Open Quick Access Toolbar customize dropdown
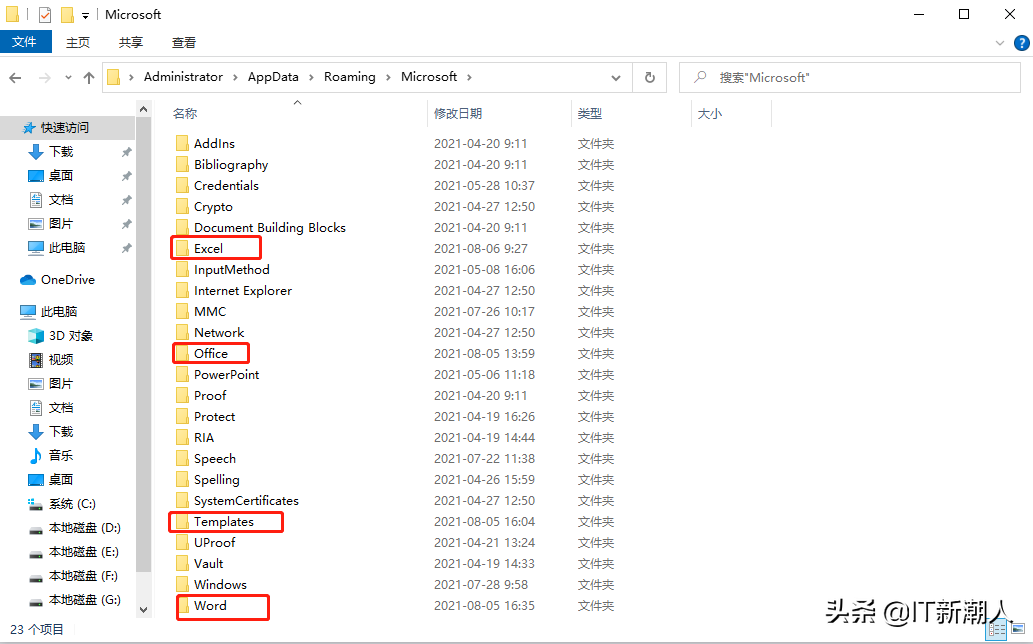1033x644 pixels. click(85, 15)
